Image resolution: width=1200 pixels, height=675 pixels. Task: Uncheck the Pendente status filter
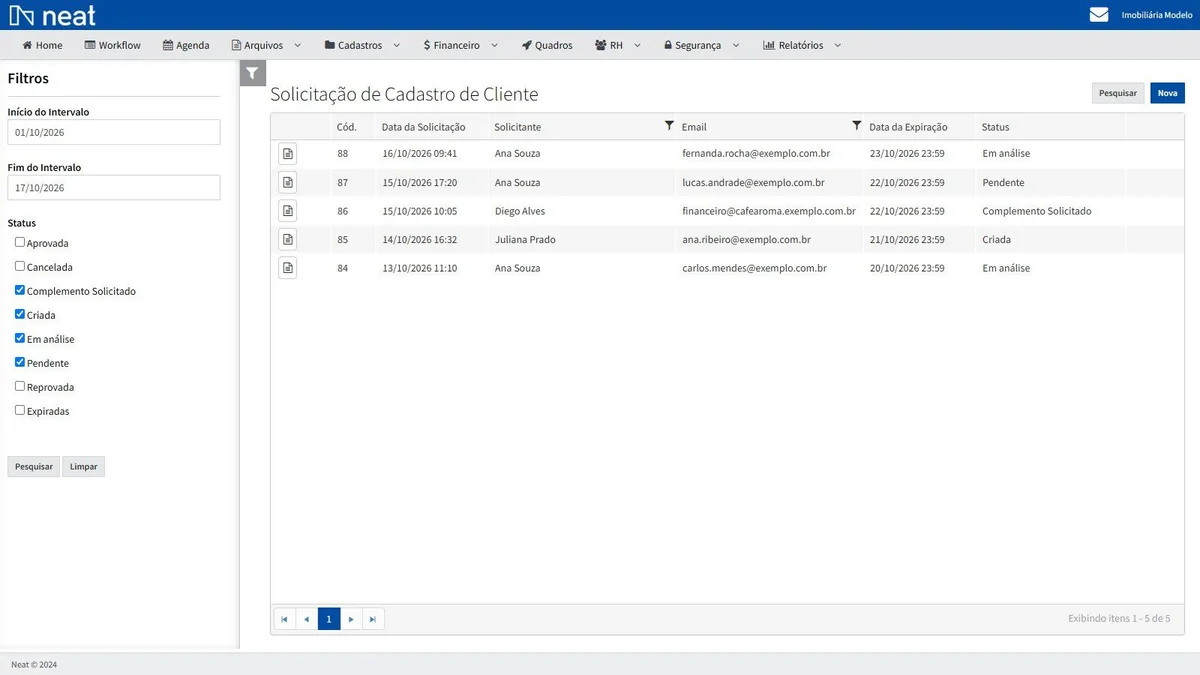pyautogui.click(x=20, y=362)
